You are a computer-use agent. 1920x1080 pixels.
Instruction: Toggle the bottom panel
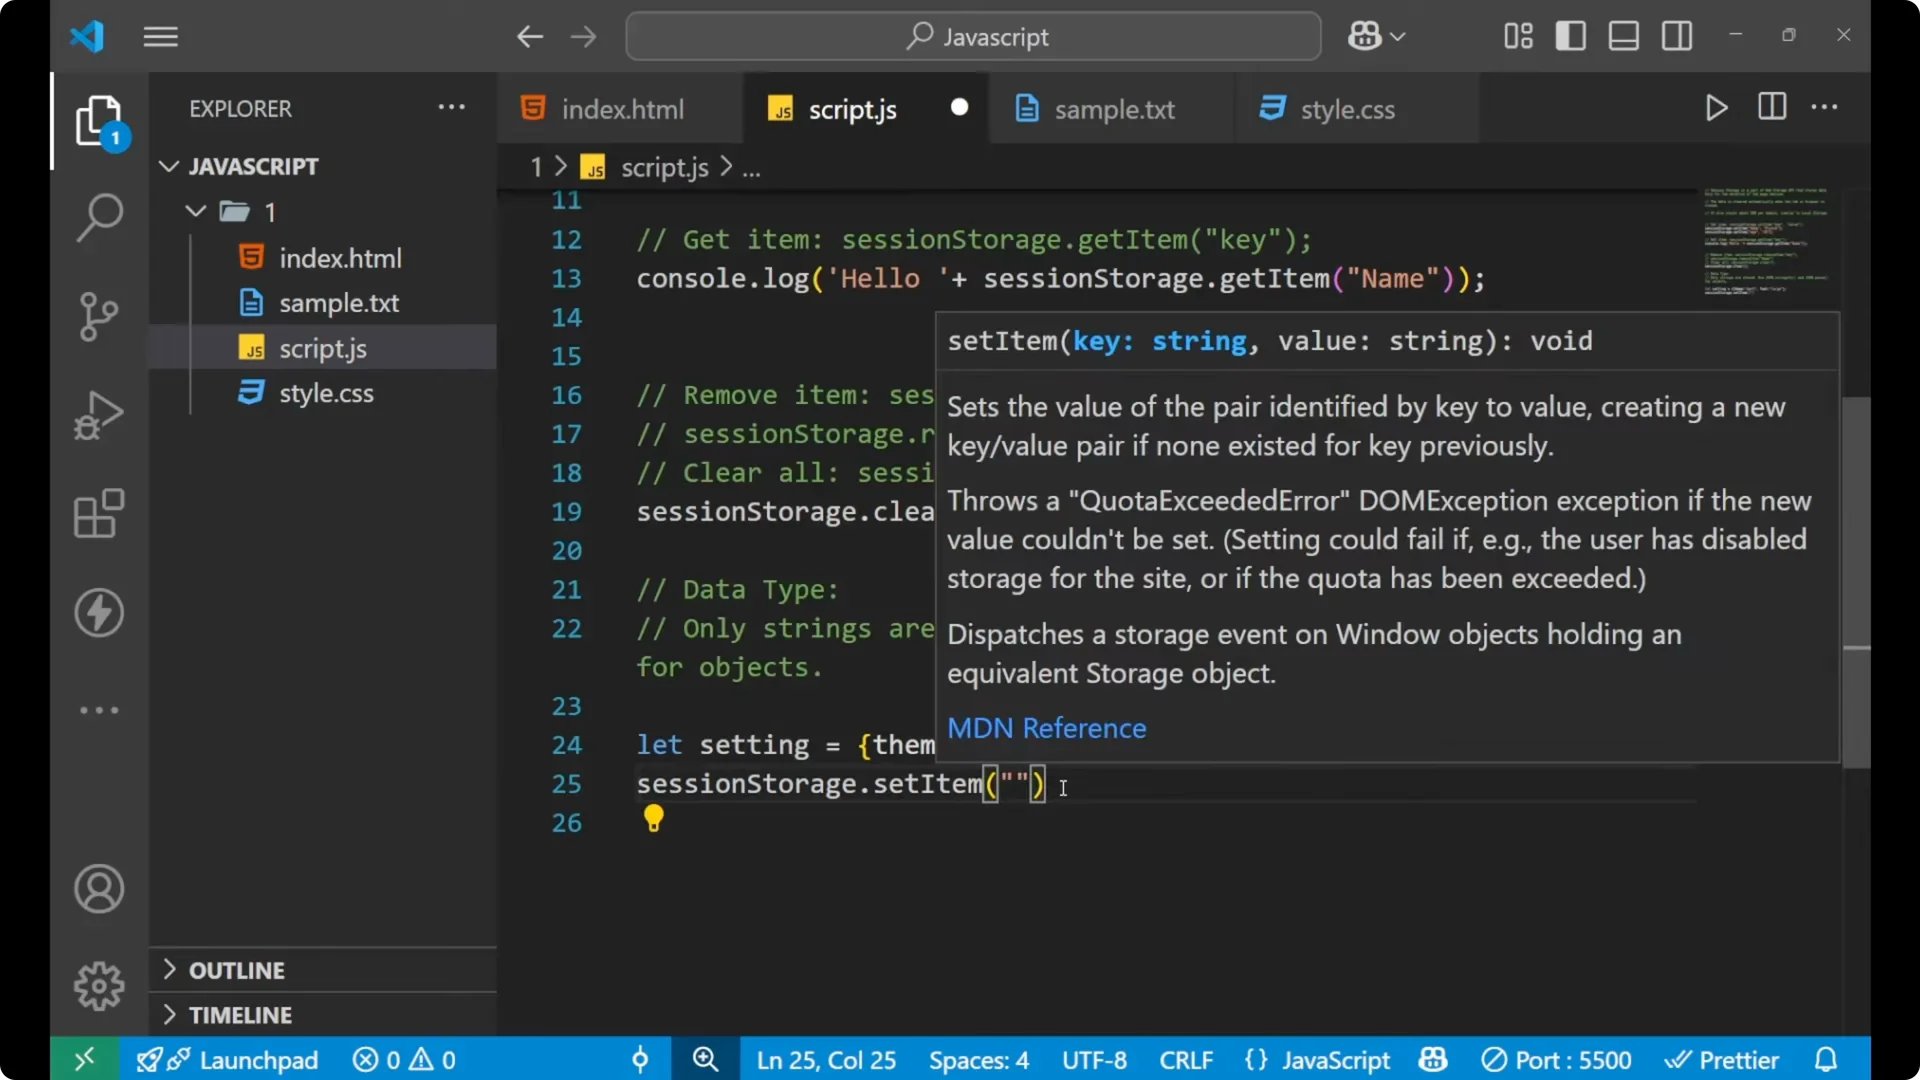pos(1623,35)
